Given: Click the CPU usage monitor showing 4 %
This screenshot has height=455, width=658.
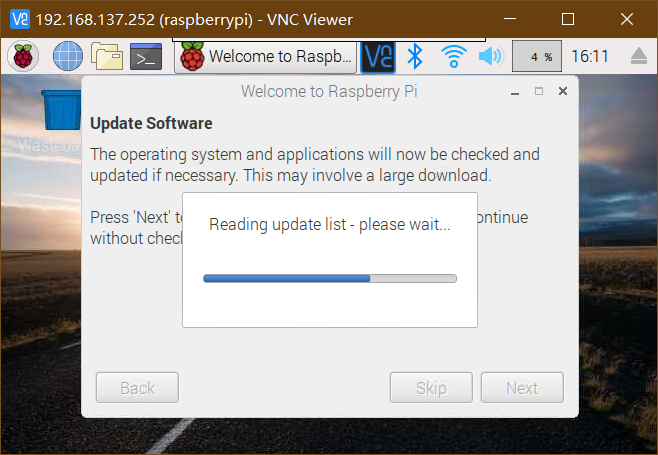Looking at the screenshot, I should point(537,56).
